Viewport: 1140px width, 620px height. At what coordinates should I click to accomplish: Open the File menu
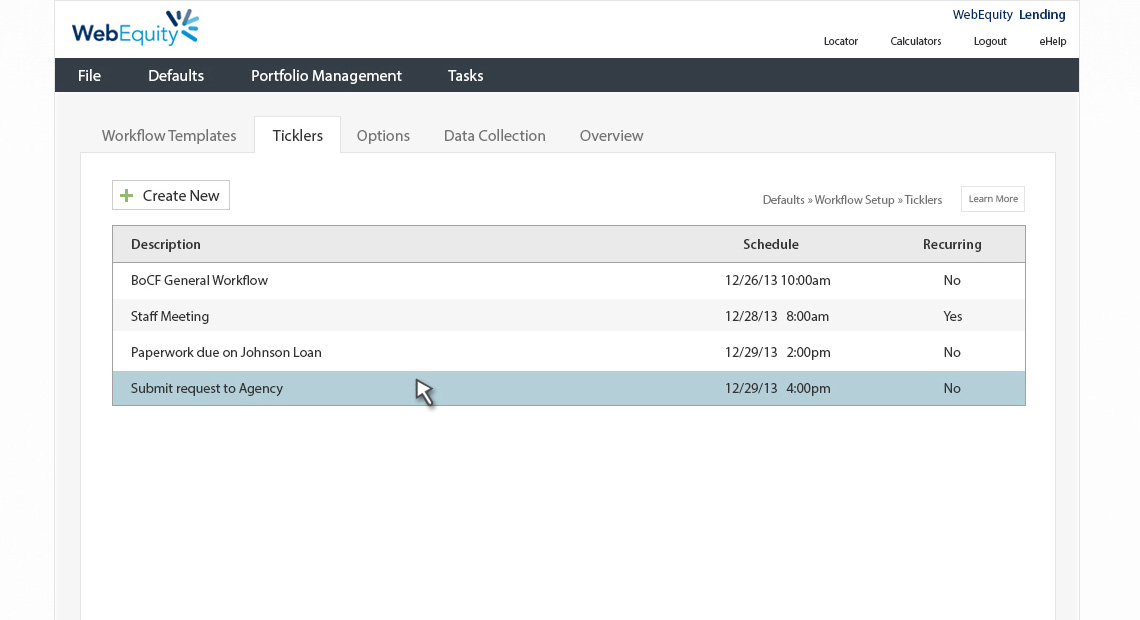point(89,76)
